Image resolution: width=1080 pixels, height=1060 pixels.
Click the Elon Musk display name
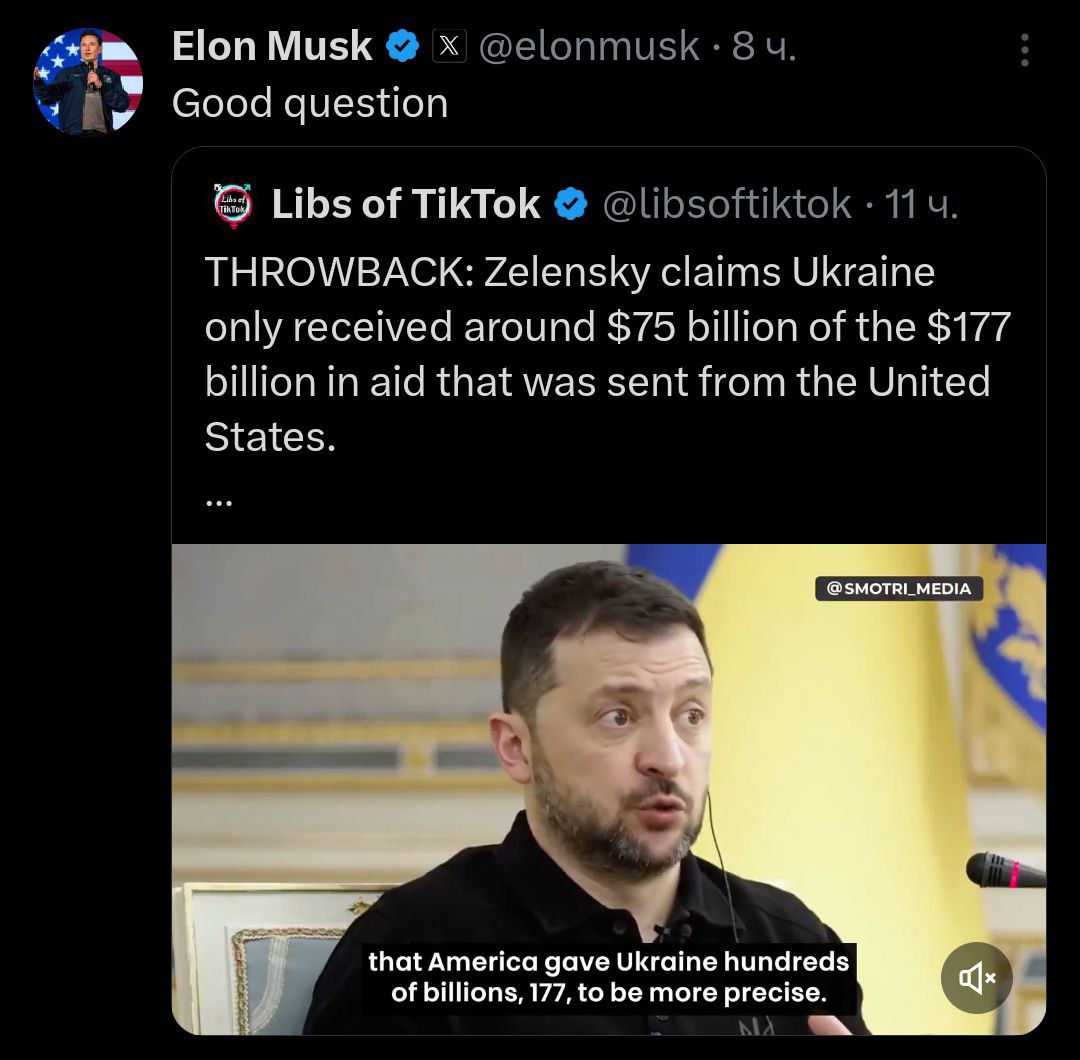(x=272, y=46)
